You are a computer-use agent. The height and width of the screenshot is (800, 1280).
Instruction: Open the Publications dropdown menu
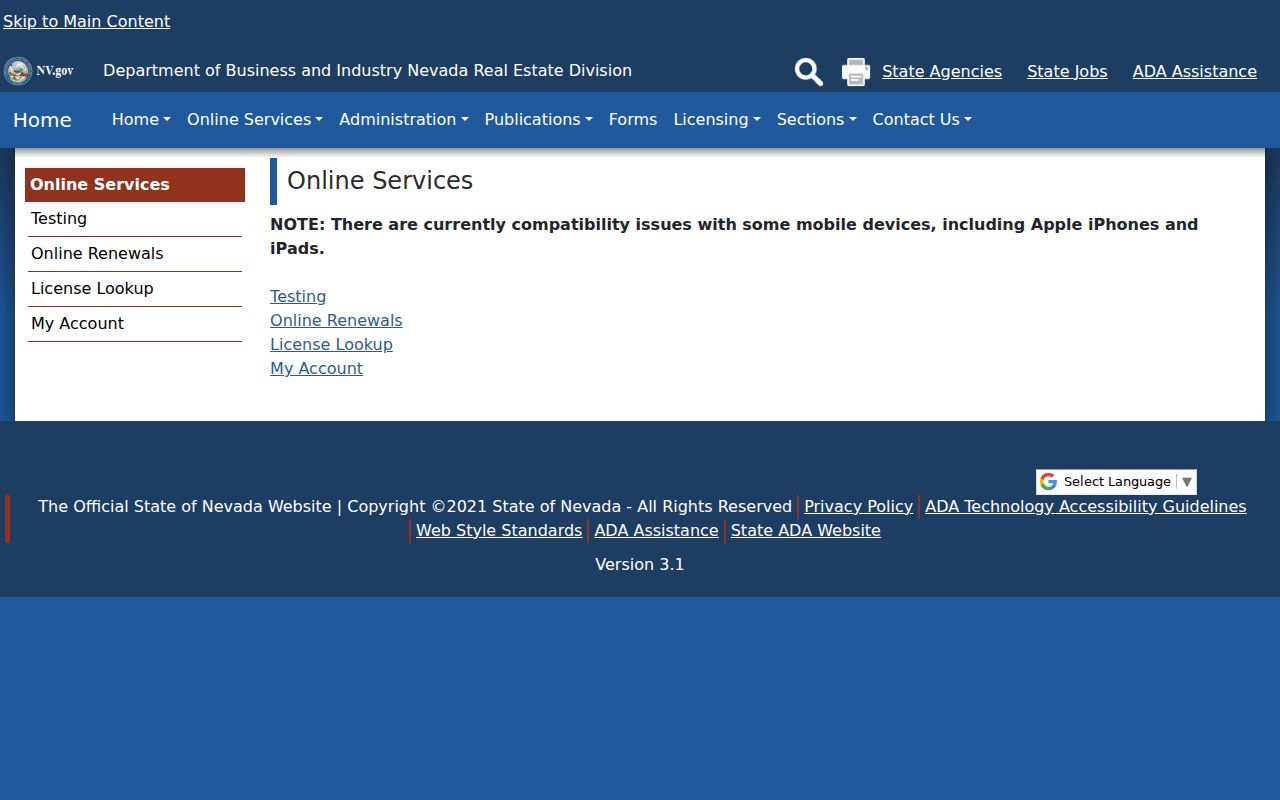pos(538,119)
